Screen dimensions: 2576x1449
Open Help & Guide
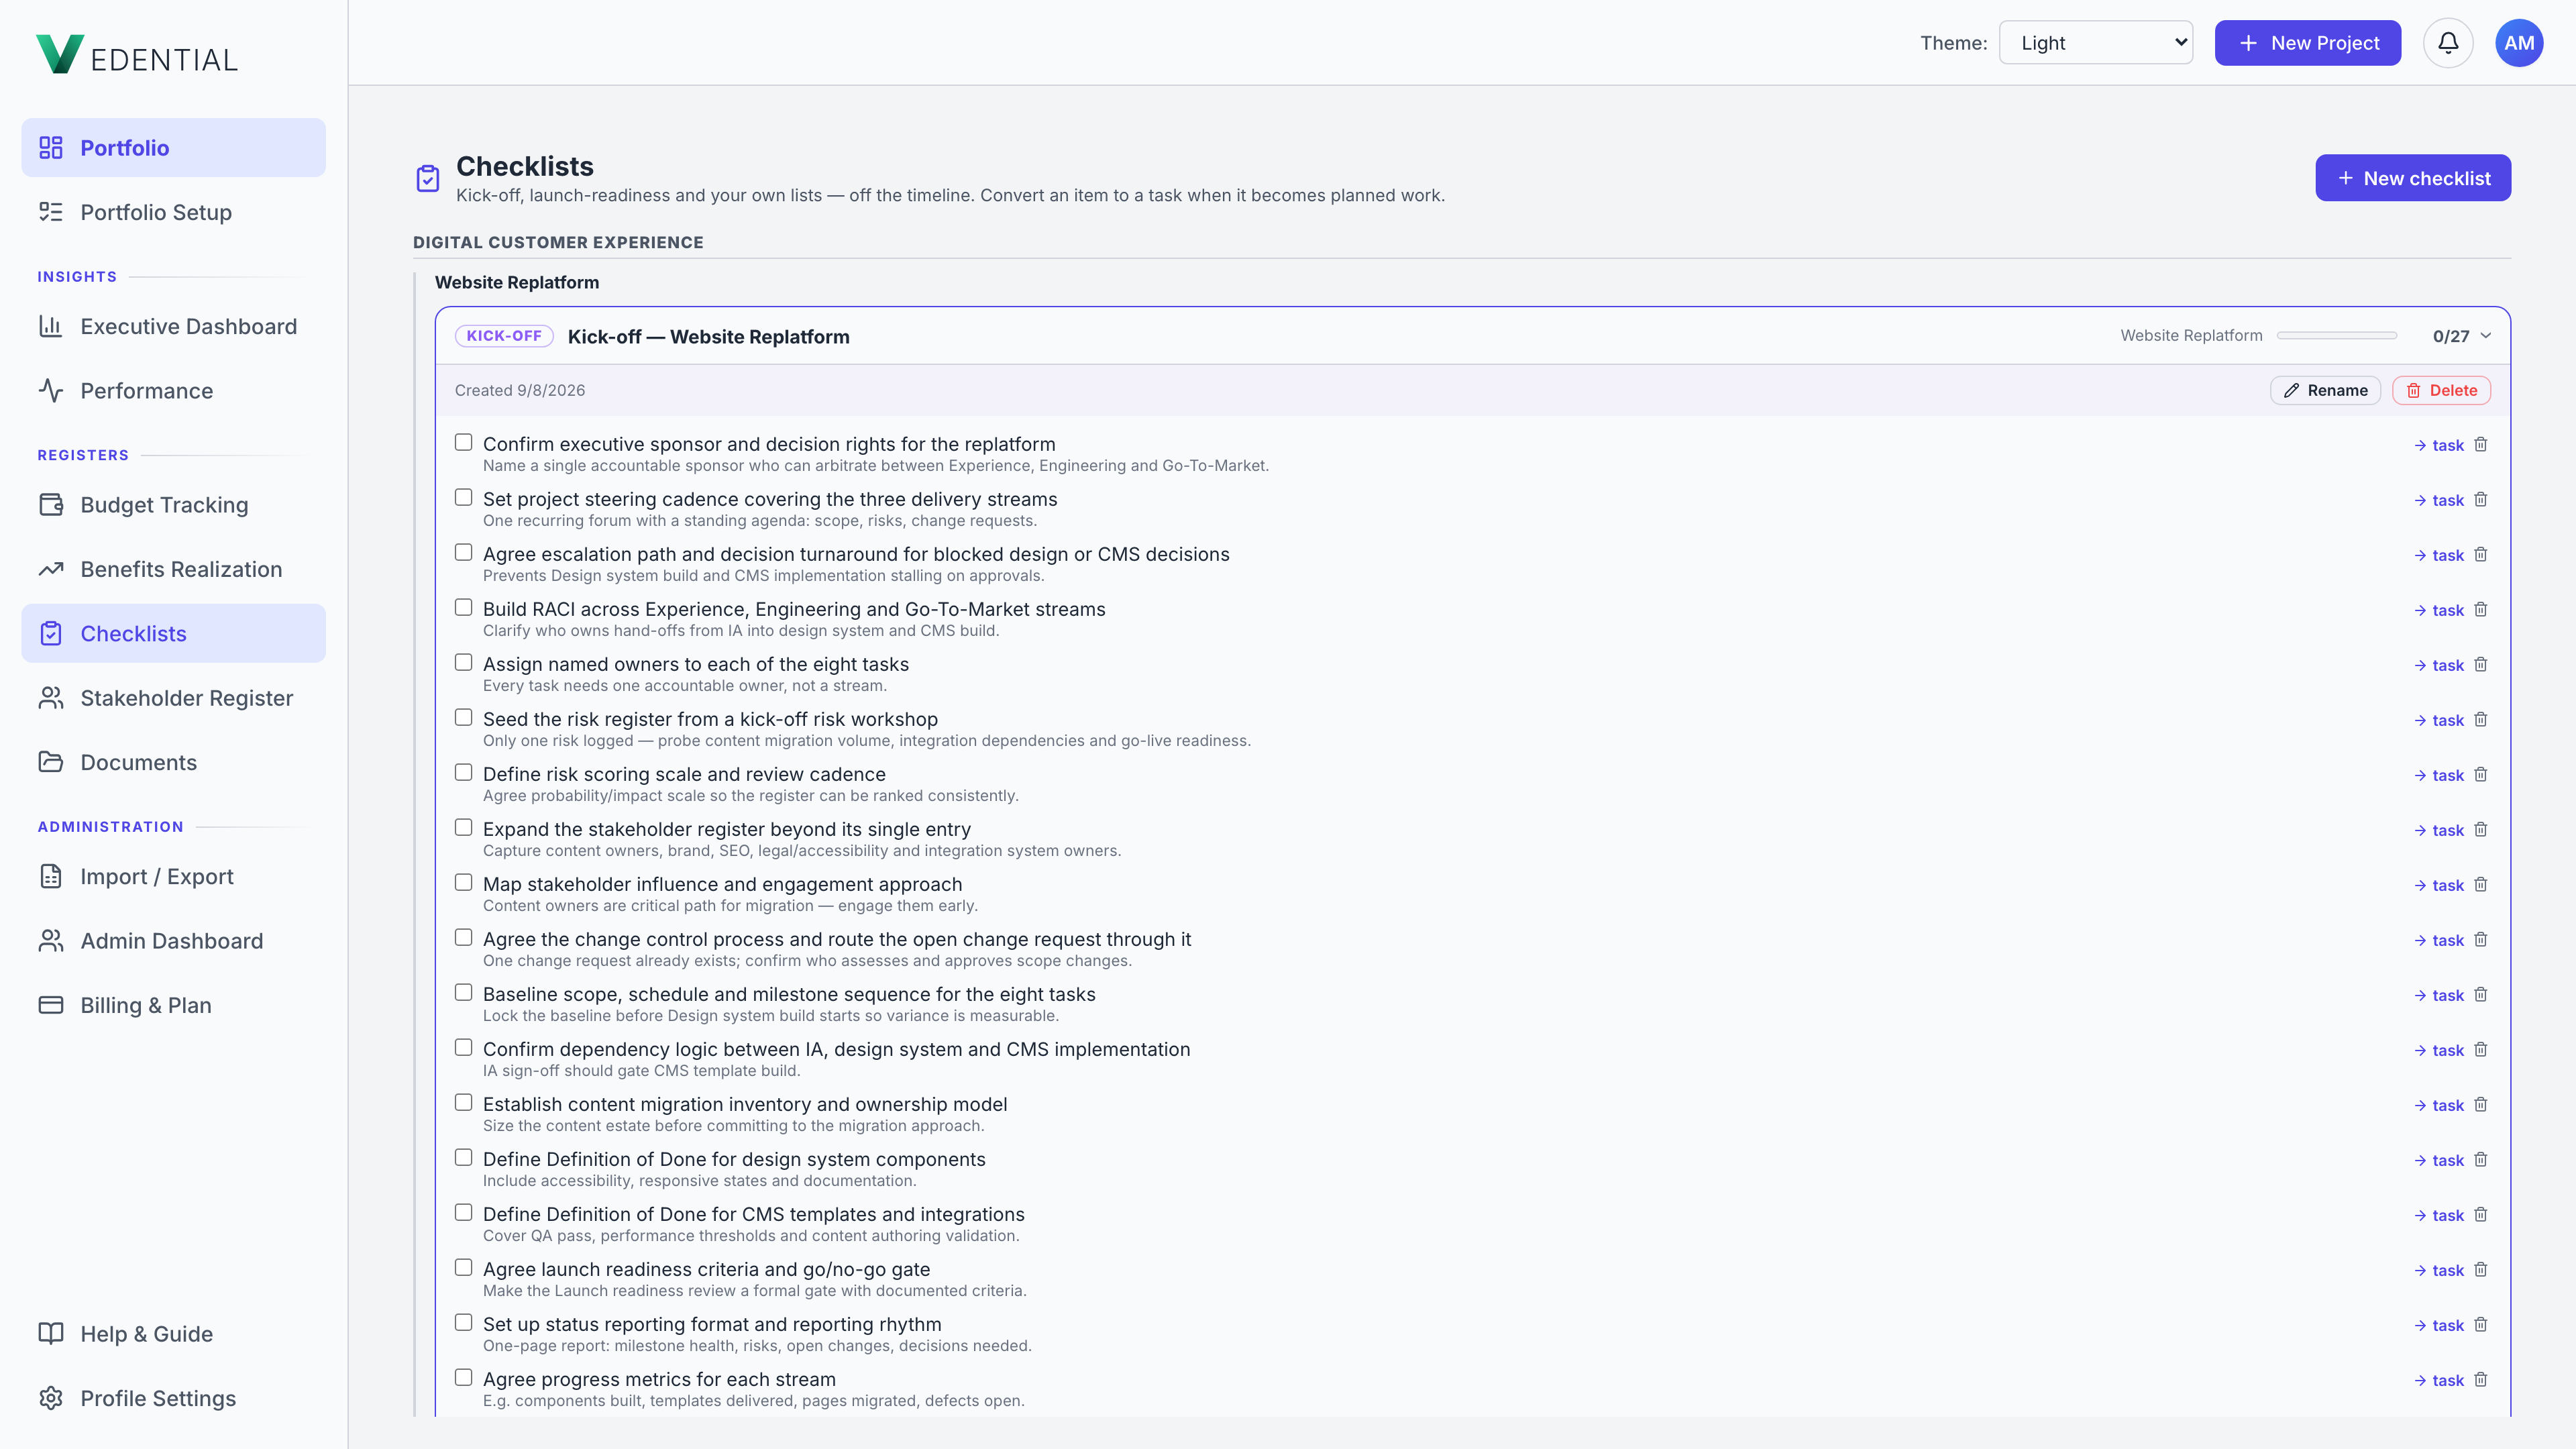pos(174,1334)
